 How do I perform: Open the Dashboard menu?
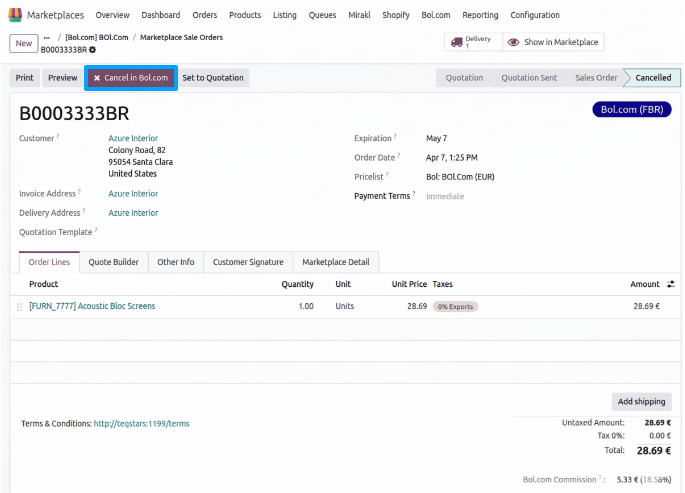161,15
